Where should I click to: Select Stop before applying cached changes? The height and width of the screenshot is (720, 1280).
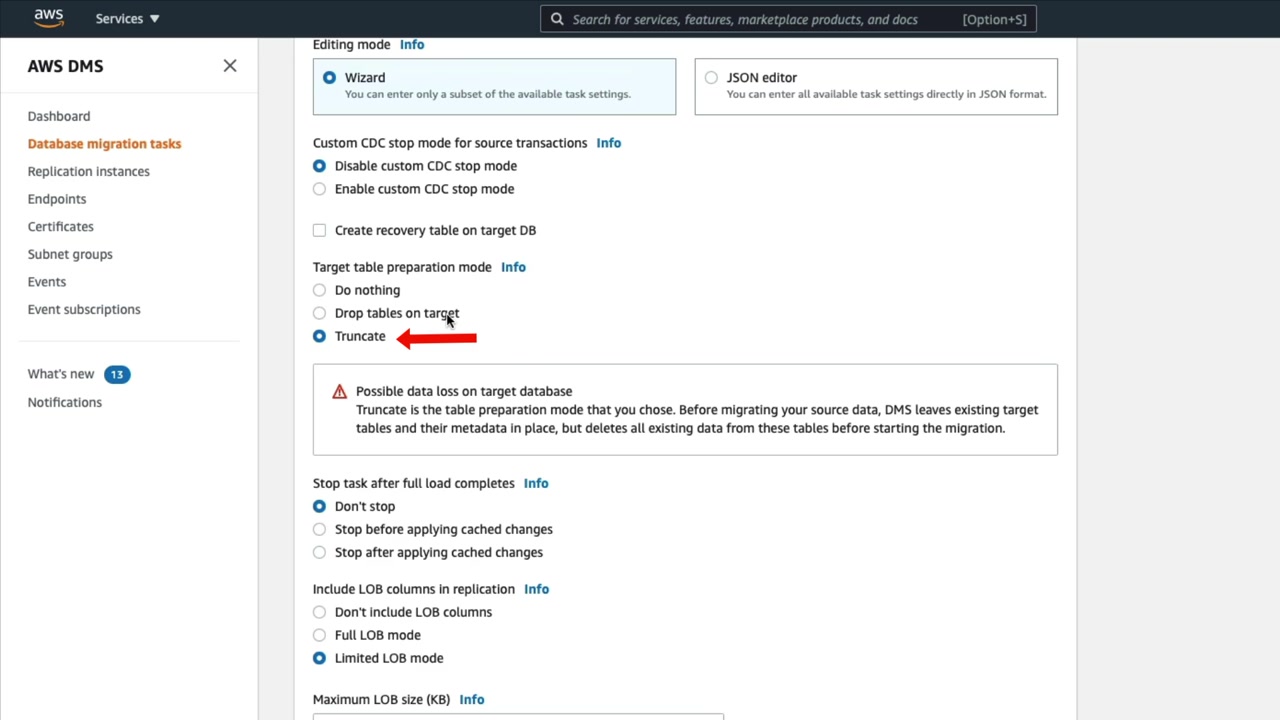point(319,529)
